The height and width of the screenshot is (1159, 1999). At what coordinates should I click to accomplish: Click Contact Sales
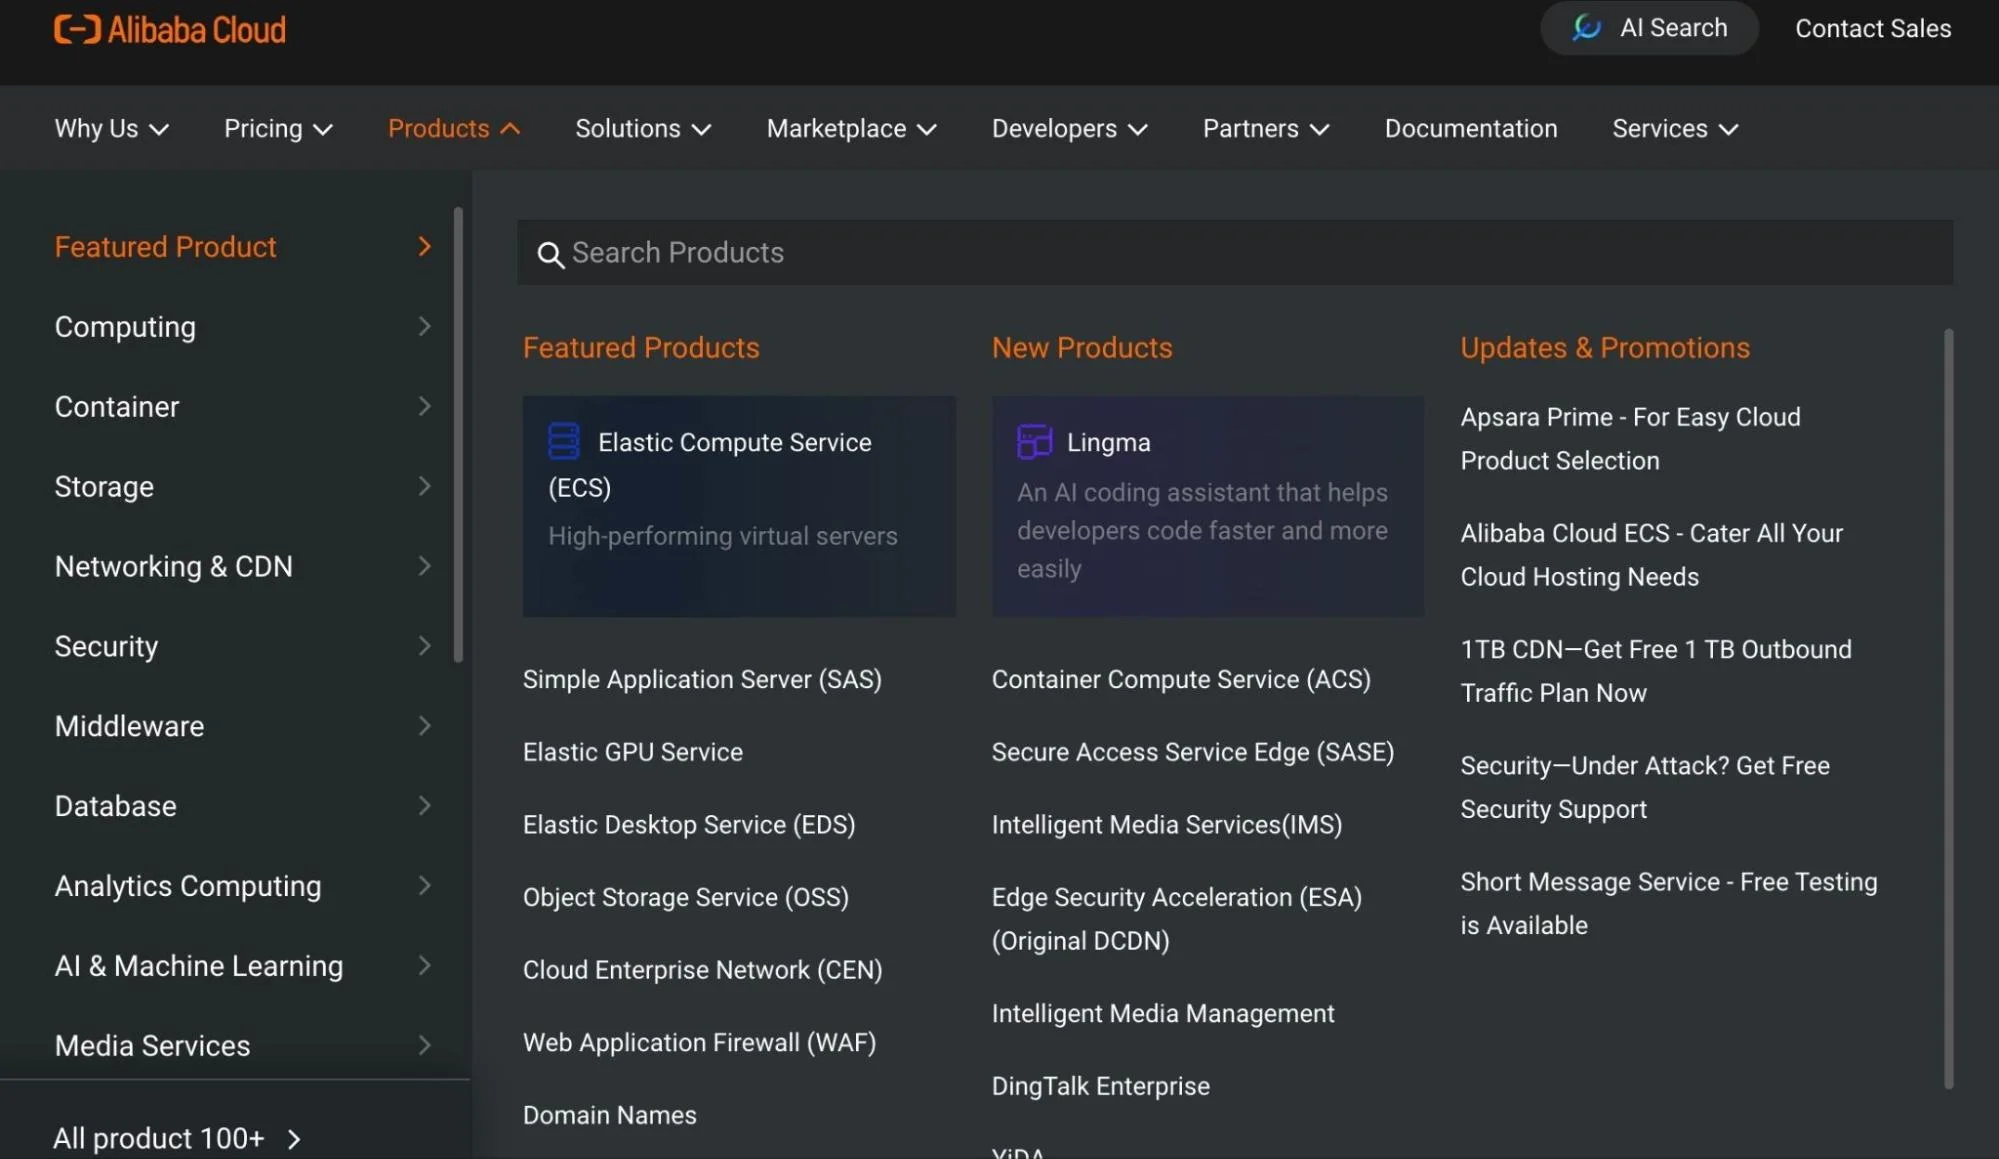[1872, 28]
